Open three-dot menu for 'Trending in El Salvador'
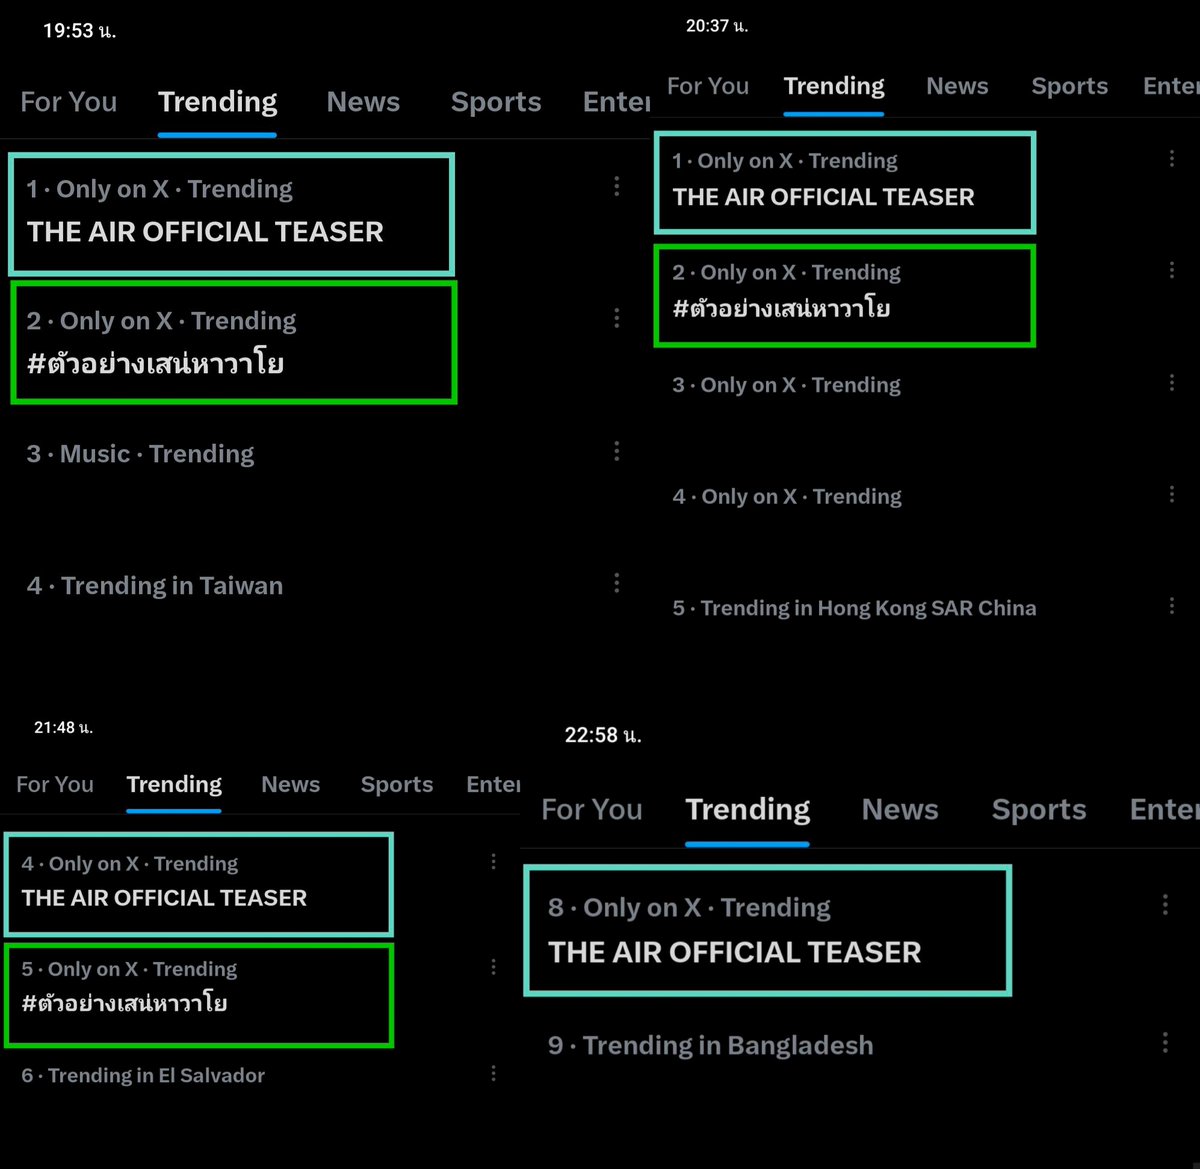Image resolution: width=1200 pixels, height=1169 pixels. pos(494,1073)
